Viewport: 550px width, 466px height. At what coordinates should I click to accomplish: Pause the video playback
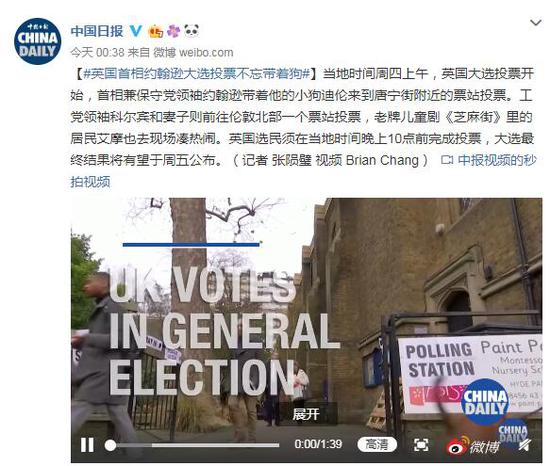pyautogui.click(x=87, y=445)
